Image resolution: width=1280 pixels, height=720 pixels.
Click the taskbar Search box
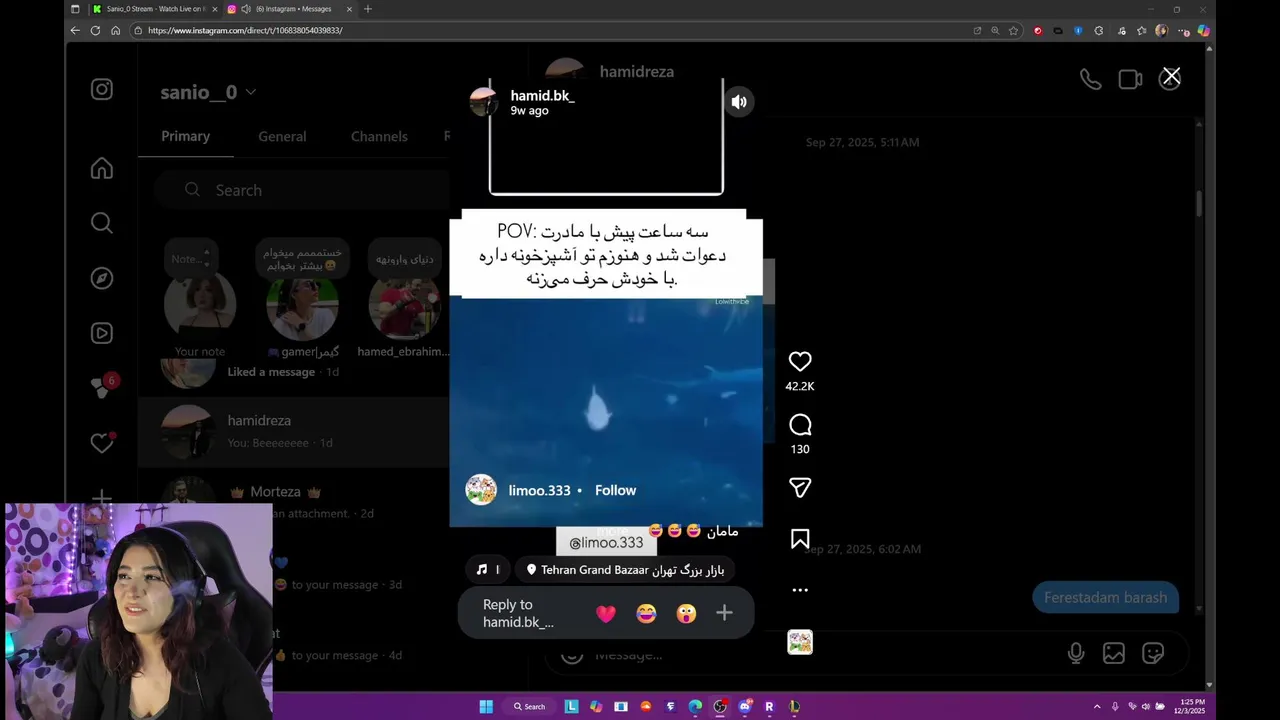[530, 706]
